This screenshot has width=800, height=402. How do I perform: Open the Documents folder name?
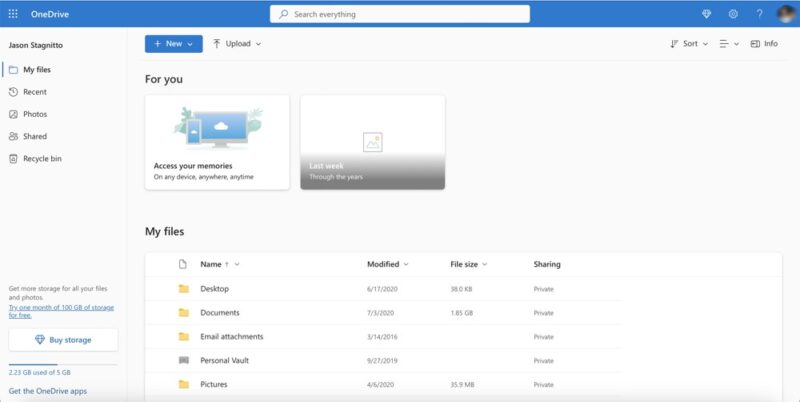(x=220, y=313)
